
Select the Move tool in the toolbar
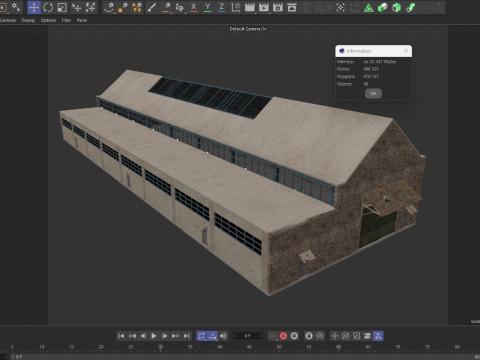click(x=34, y=7)
